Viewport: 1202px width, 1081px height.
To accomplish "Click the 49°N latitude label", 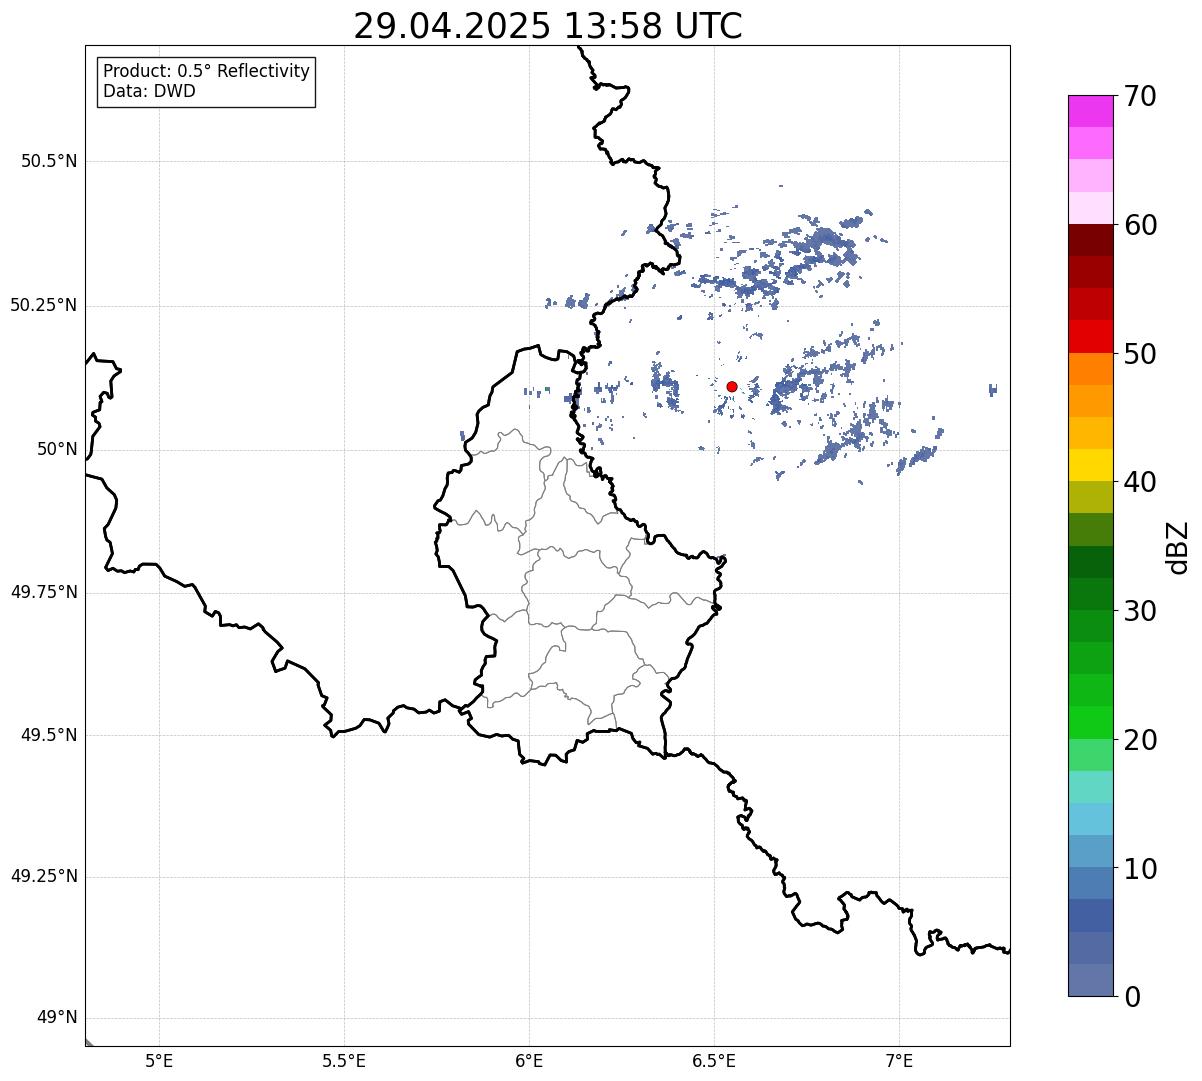I will point(57,1018).
